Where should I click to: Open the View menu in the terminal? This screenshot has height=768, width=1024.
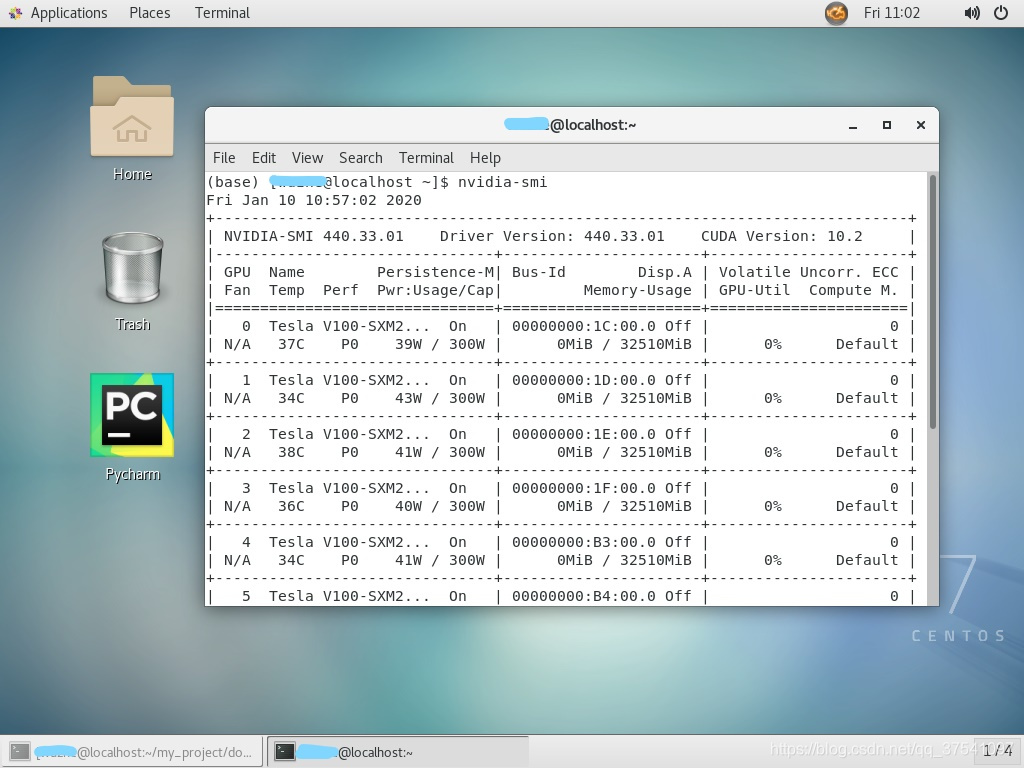click(307, 158)
